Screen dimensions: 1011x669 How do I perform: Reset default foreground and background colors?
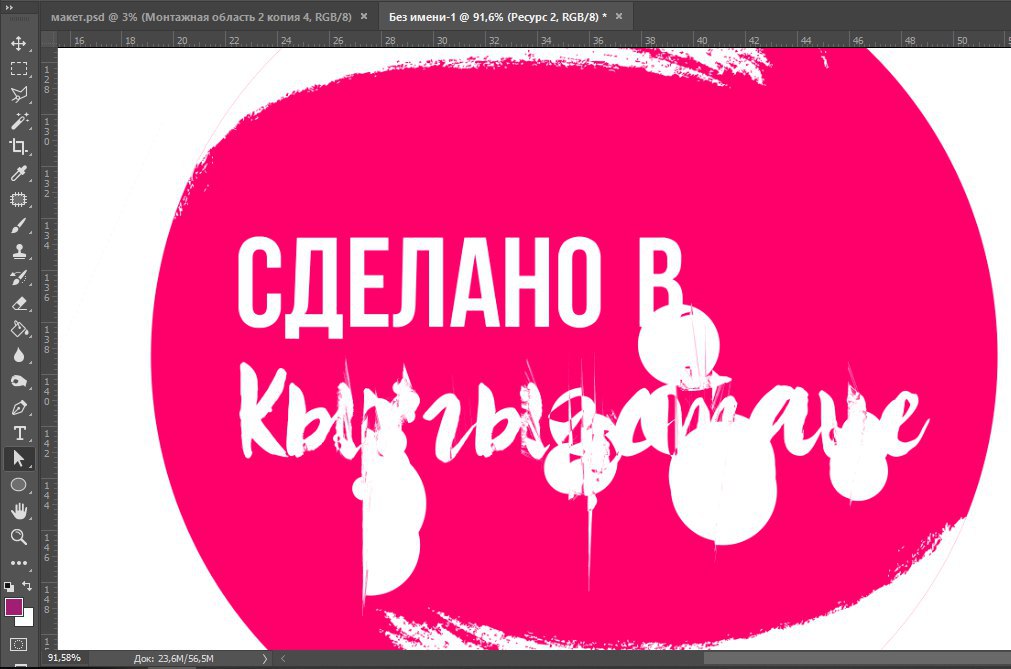click(8, 587)
